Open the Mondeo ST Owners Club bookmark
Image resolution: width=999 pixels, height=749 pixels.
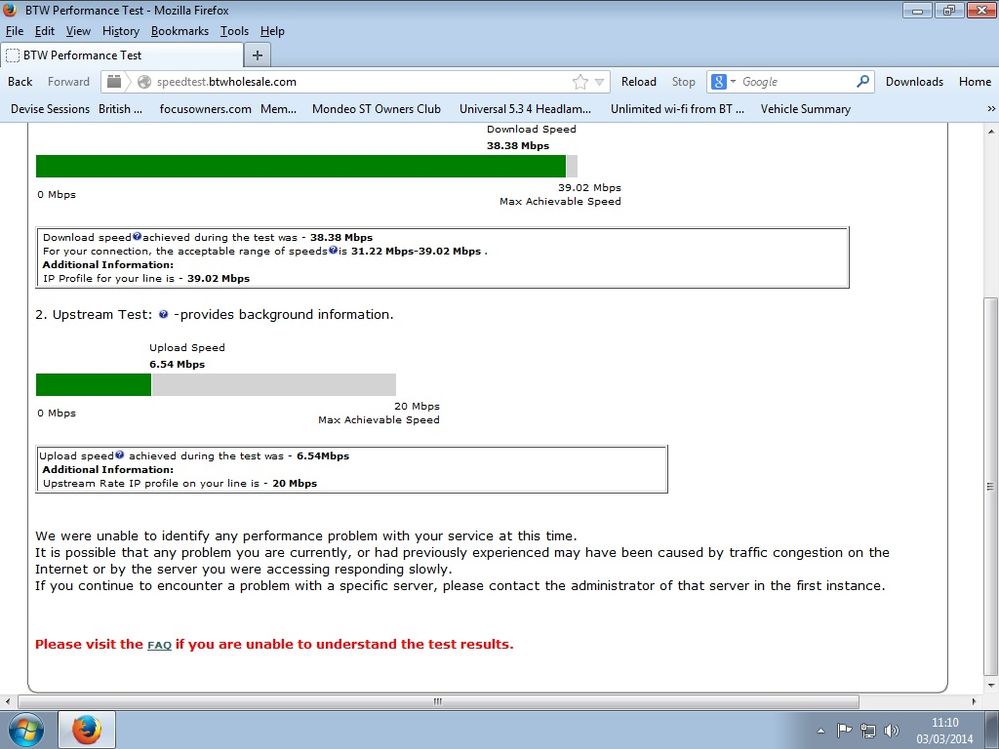(x=376, y=109)
